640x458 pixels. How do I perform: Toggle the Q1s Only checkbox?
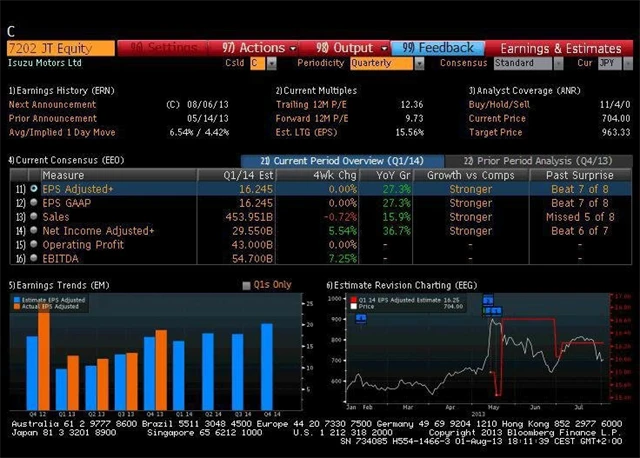(246, 285)
